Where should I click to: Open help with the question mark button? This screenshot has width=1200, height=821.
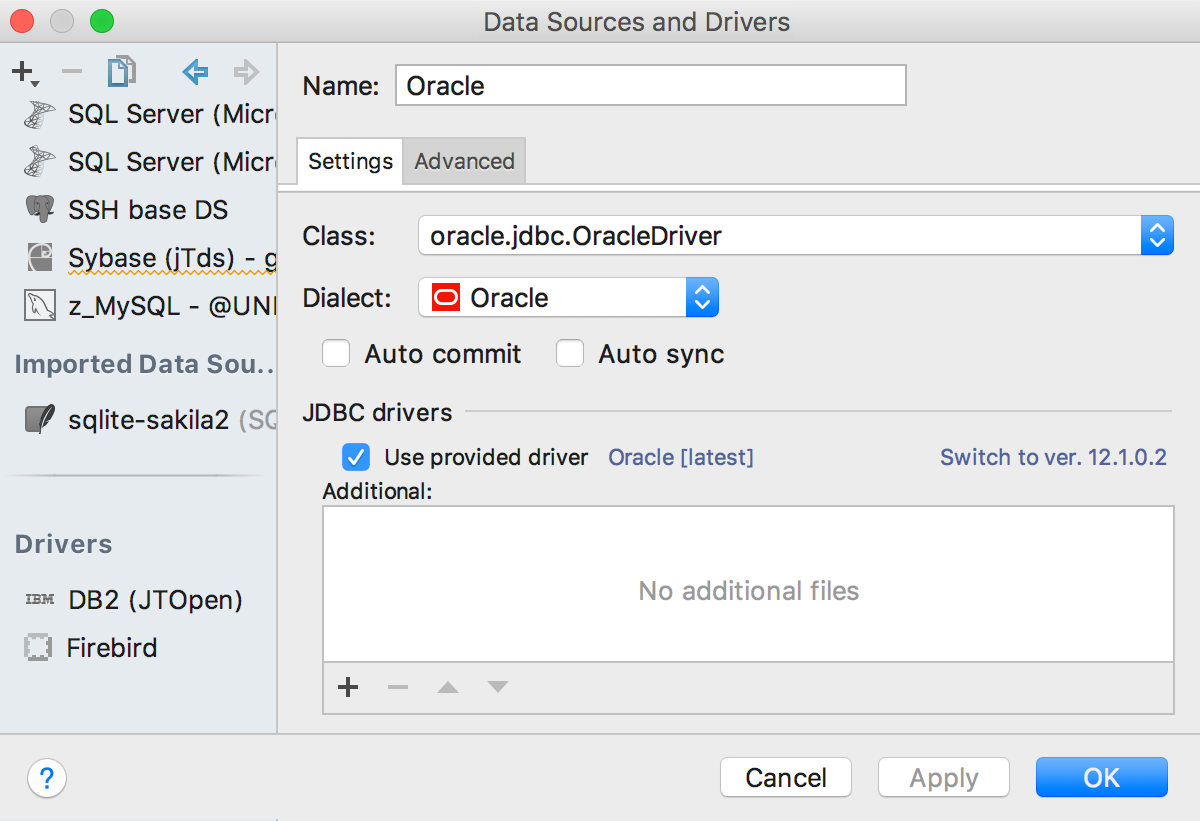click(47, 778)
